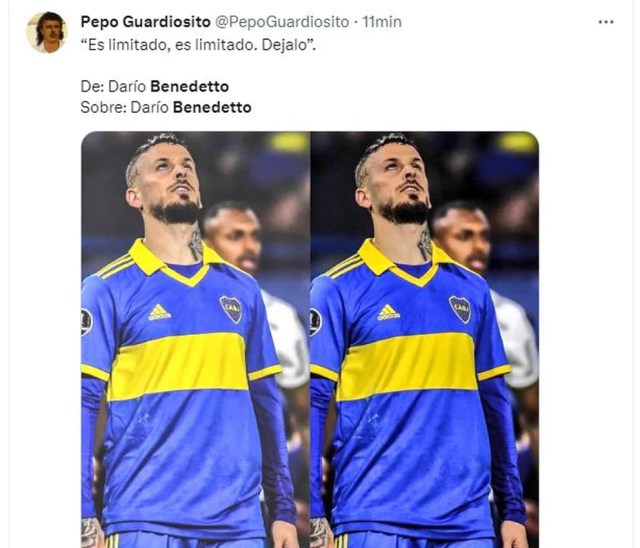
Task: Open Pepo Guardiosito's profile avatar
Action: [x=47, y=32]
